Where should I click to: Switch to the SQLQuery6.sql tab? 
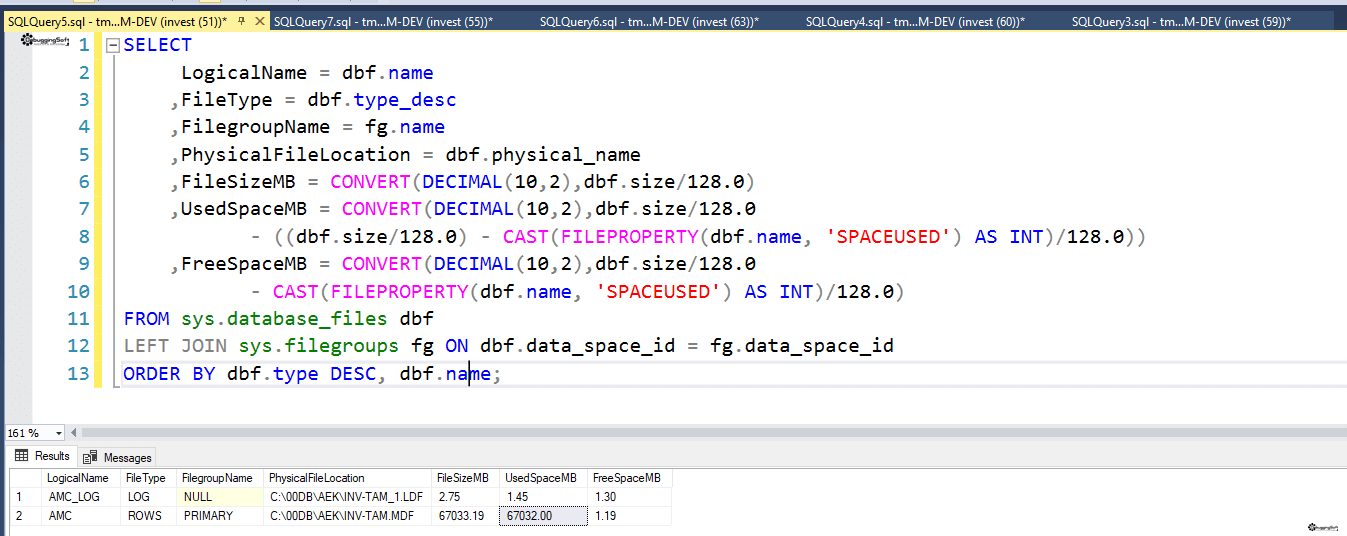click(x=649, y=22)
